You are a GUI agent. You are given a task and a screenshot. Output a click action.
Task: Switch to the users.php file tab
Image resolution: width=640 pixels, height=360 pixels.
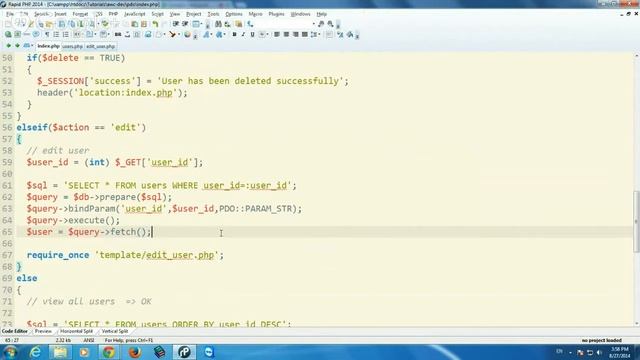pyautogui.click(x=73, y=47)
